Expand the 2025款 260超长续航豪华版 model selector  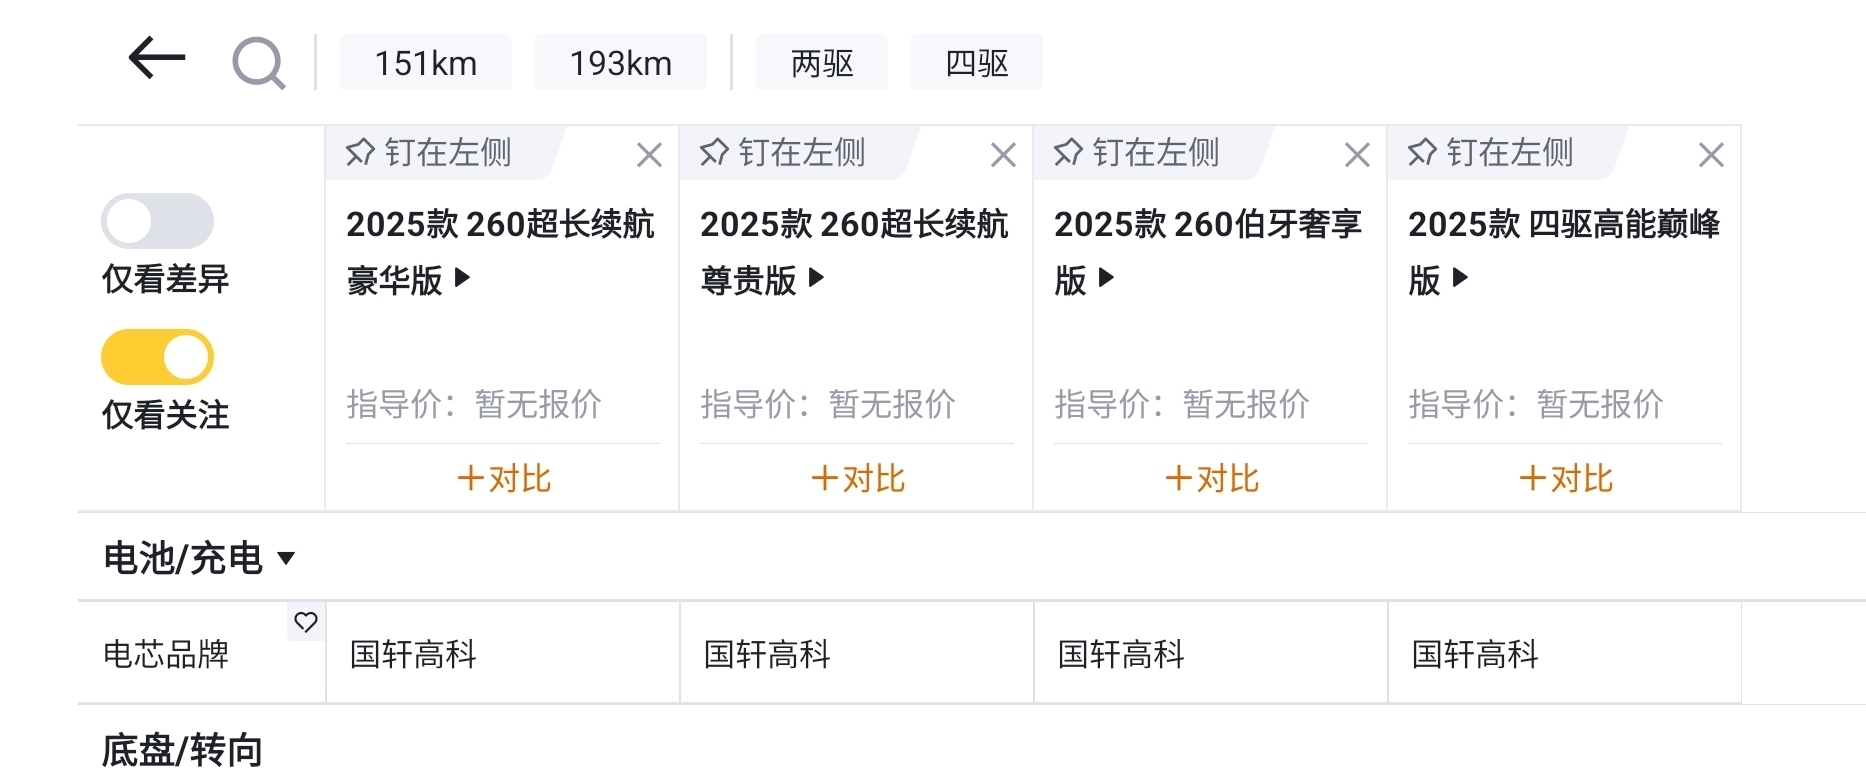462,278
